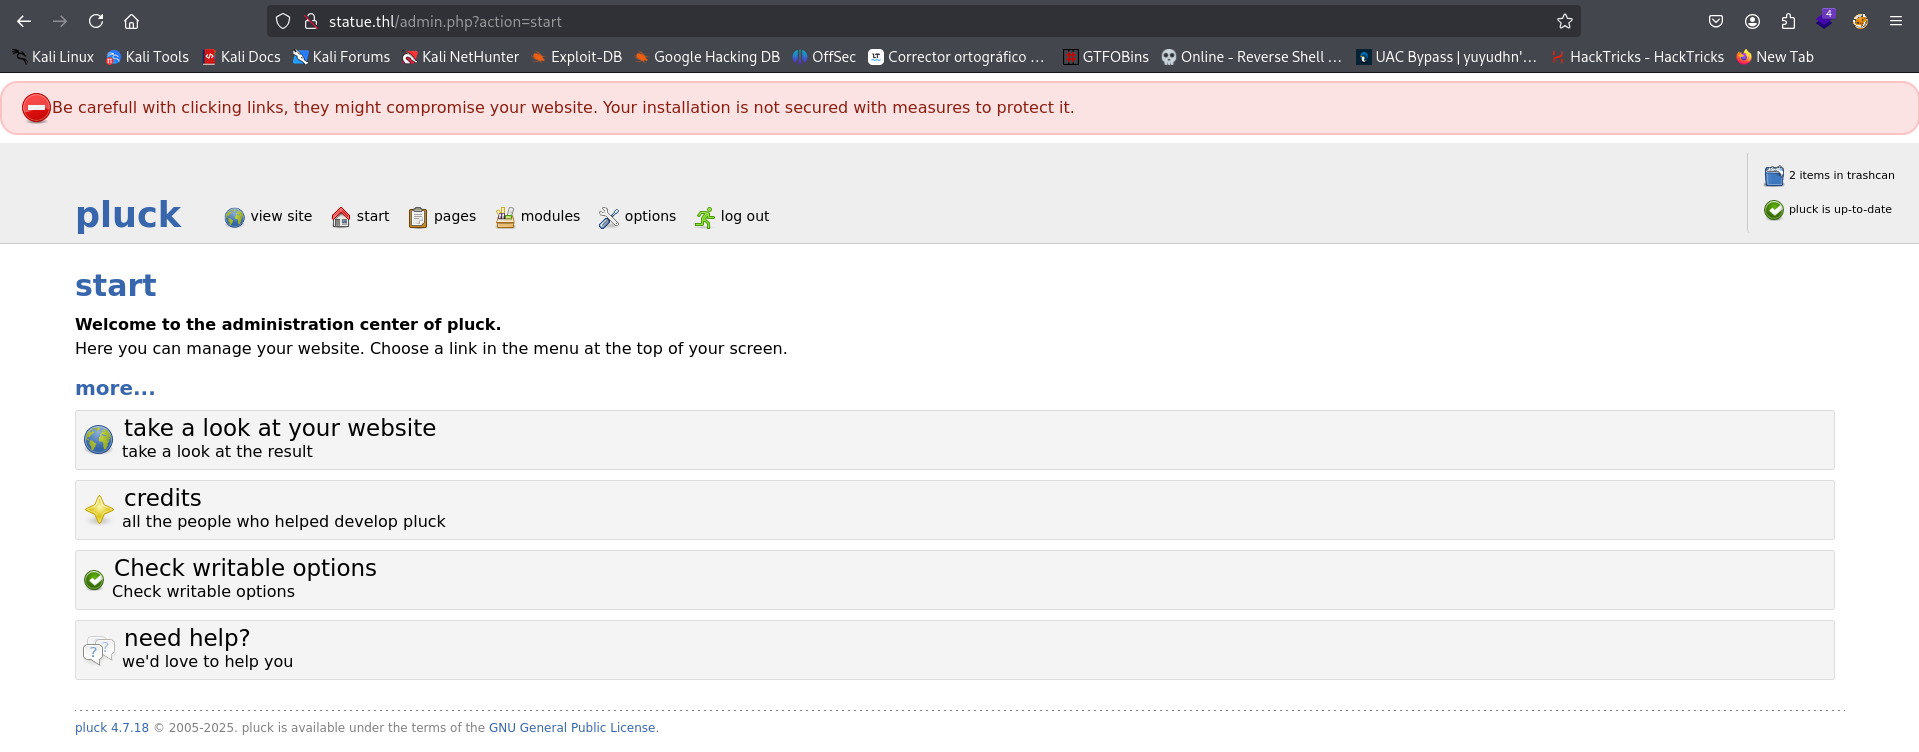The height and width of the screenshot is (752, 1919).
Task: Open the HackTricks bookmark
Action: (1637, 57)
